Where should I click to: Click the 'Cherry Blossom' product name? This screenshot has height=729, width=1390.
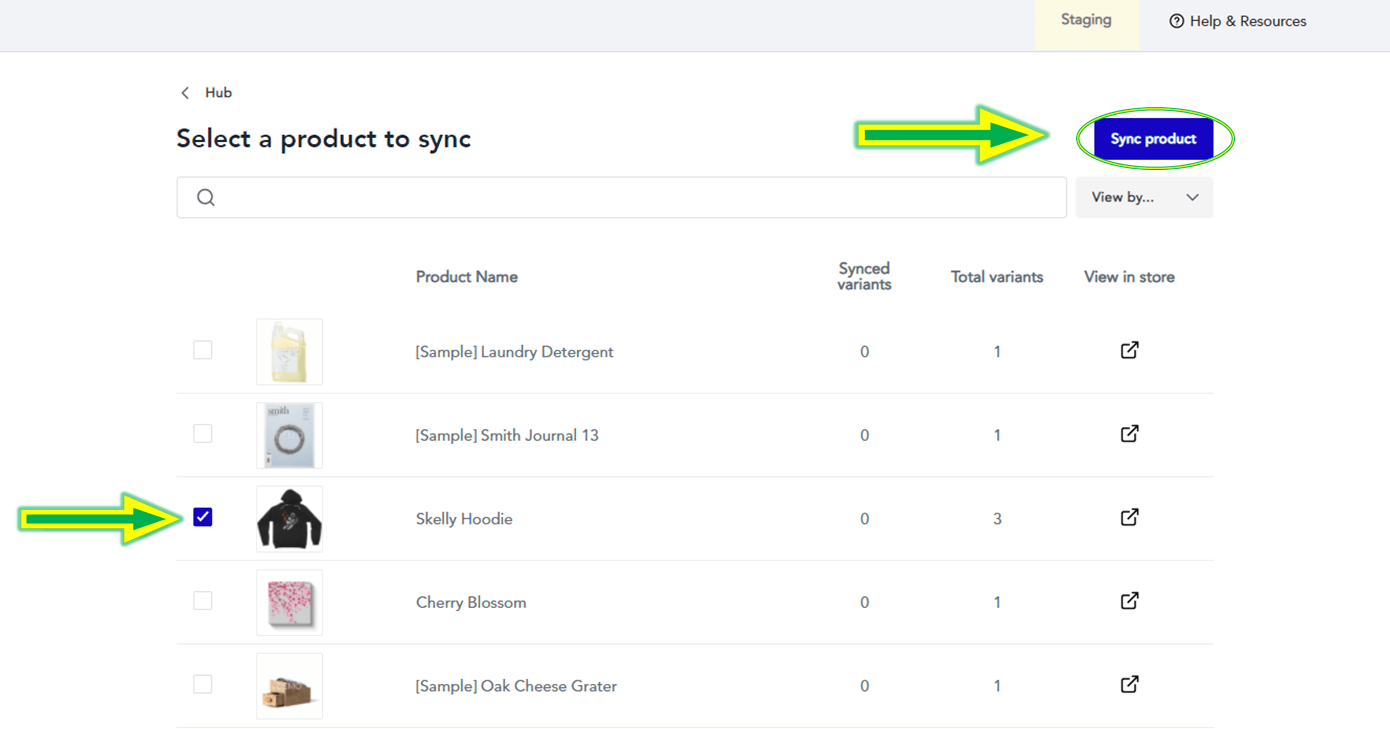pyautogui.click(x=471, y=602)
